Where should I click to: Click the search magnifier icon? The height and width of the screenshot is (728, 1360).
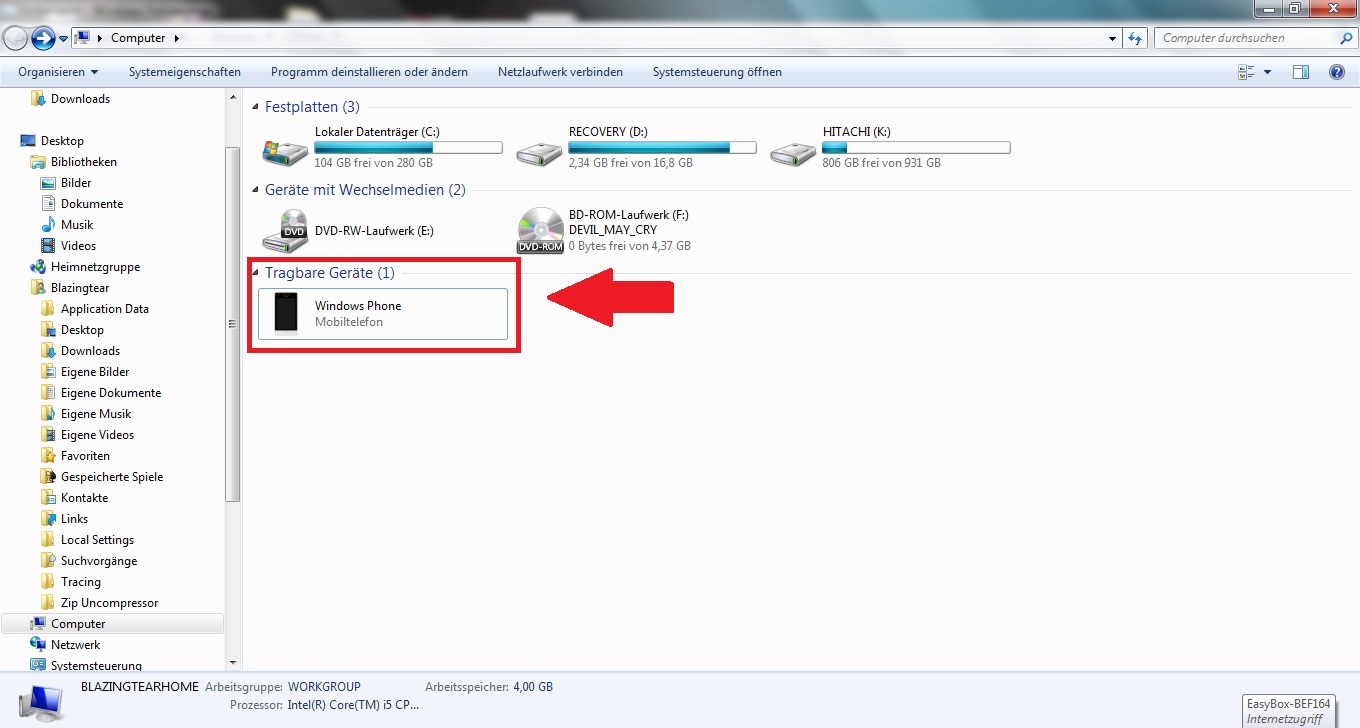coord(1345,38)
